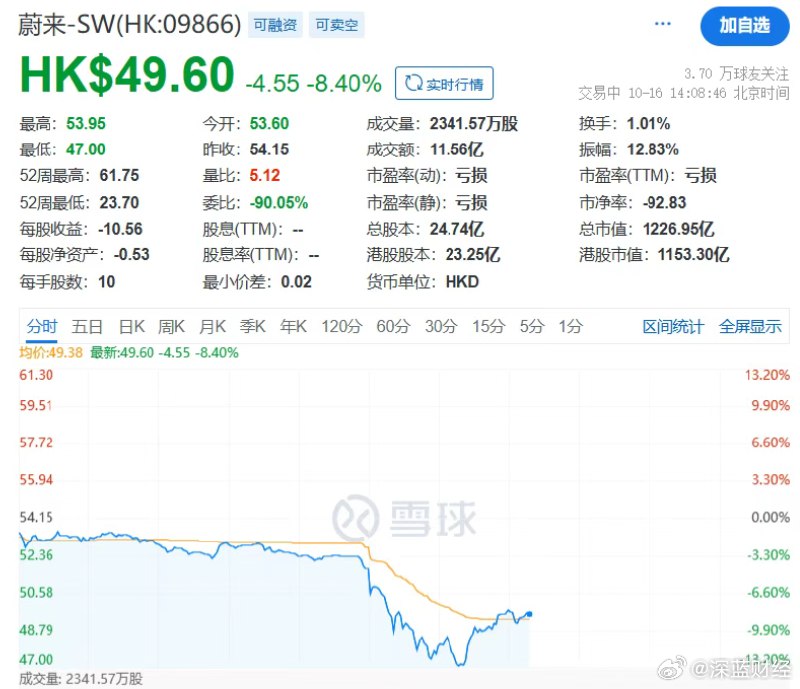This screenshot has width=800, height=689.
Task: Click the 每手股数 value 10
Action: point(107,282)
